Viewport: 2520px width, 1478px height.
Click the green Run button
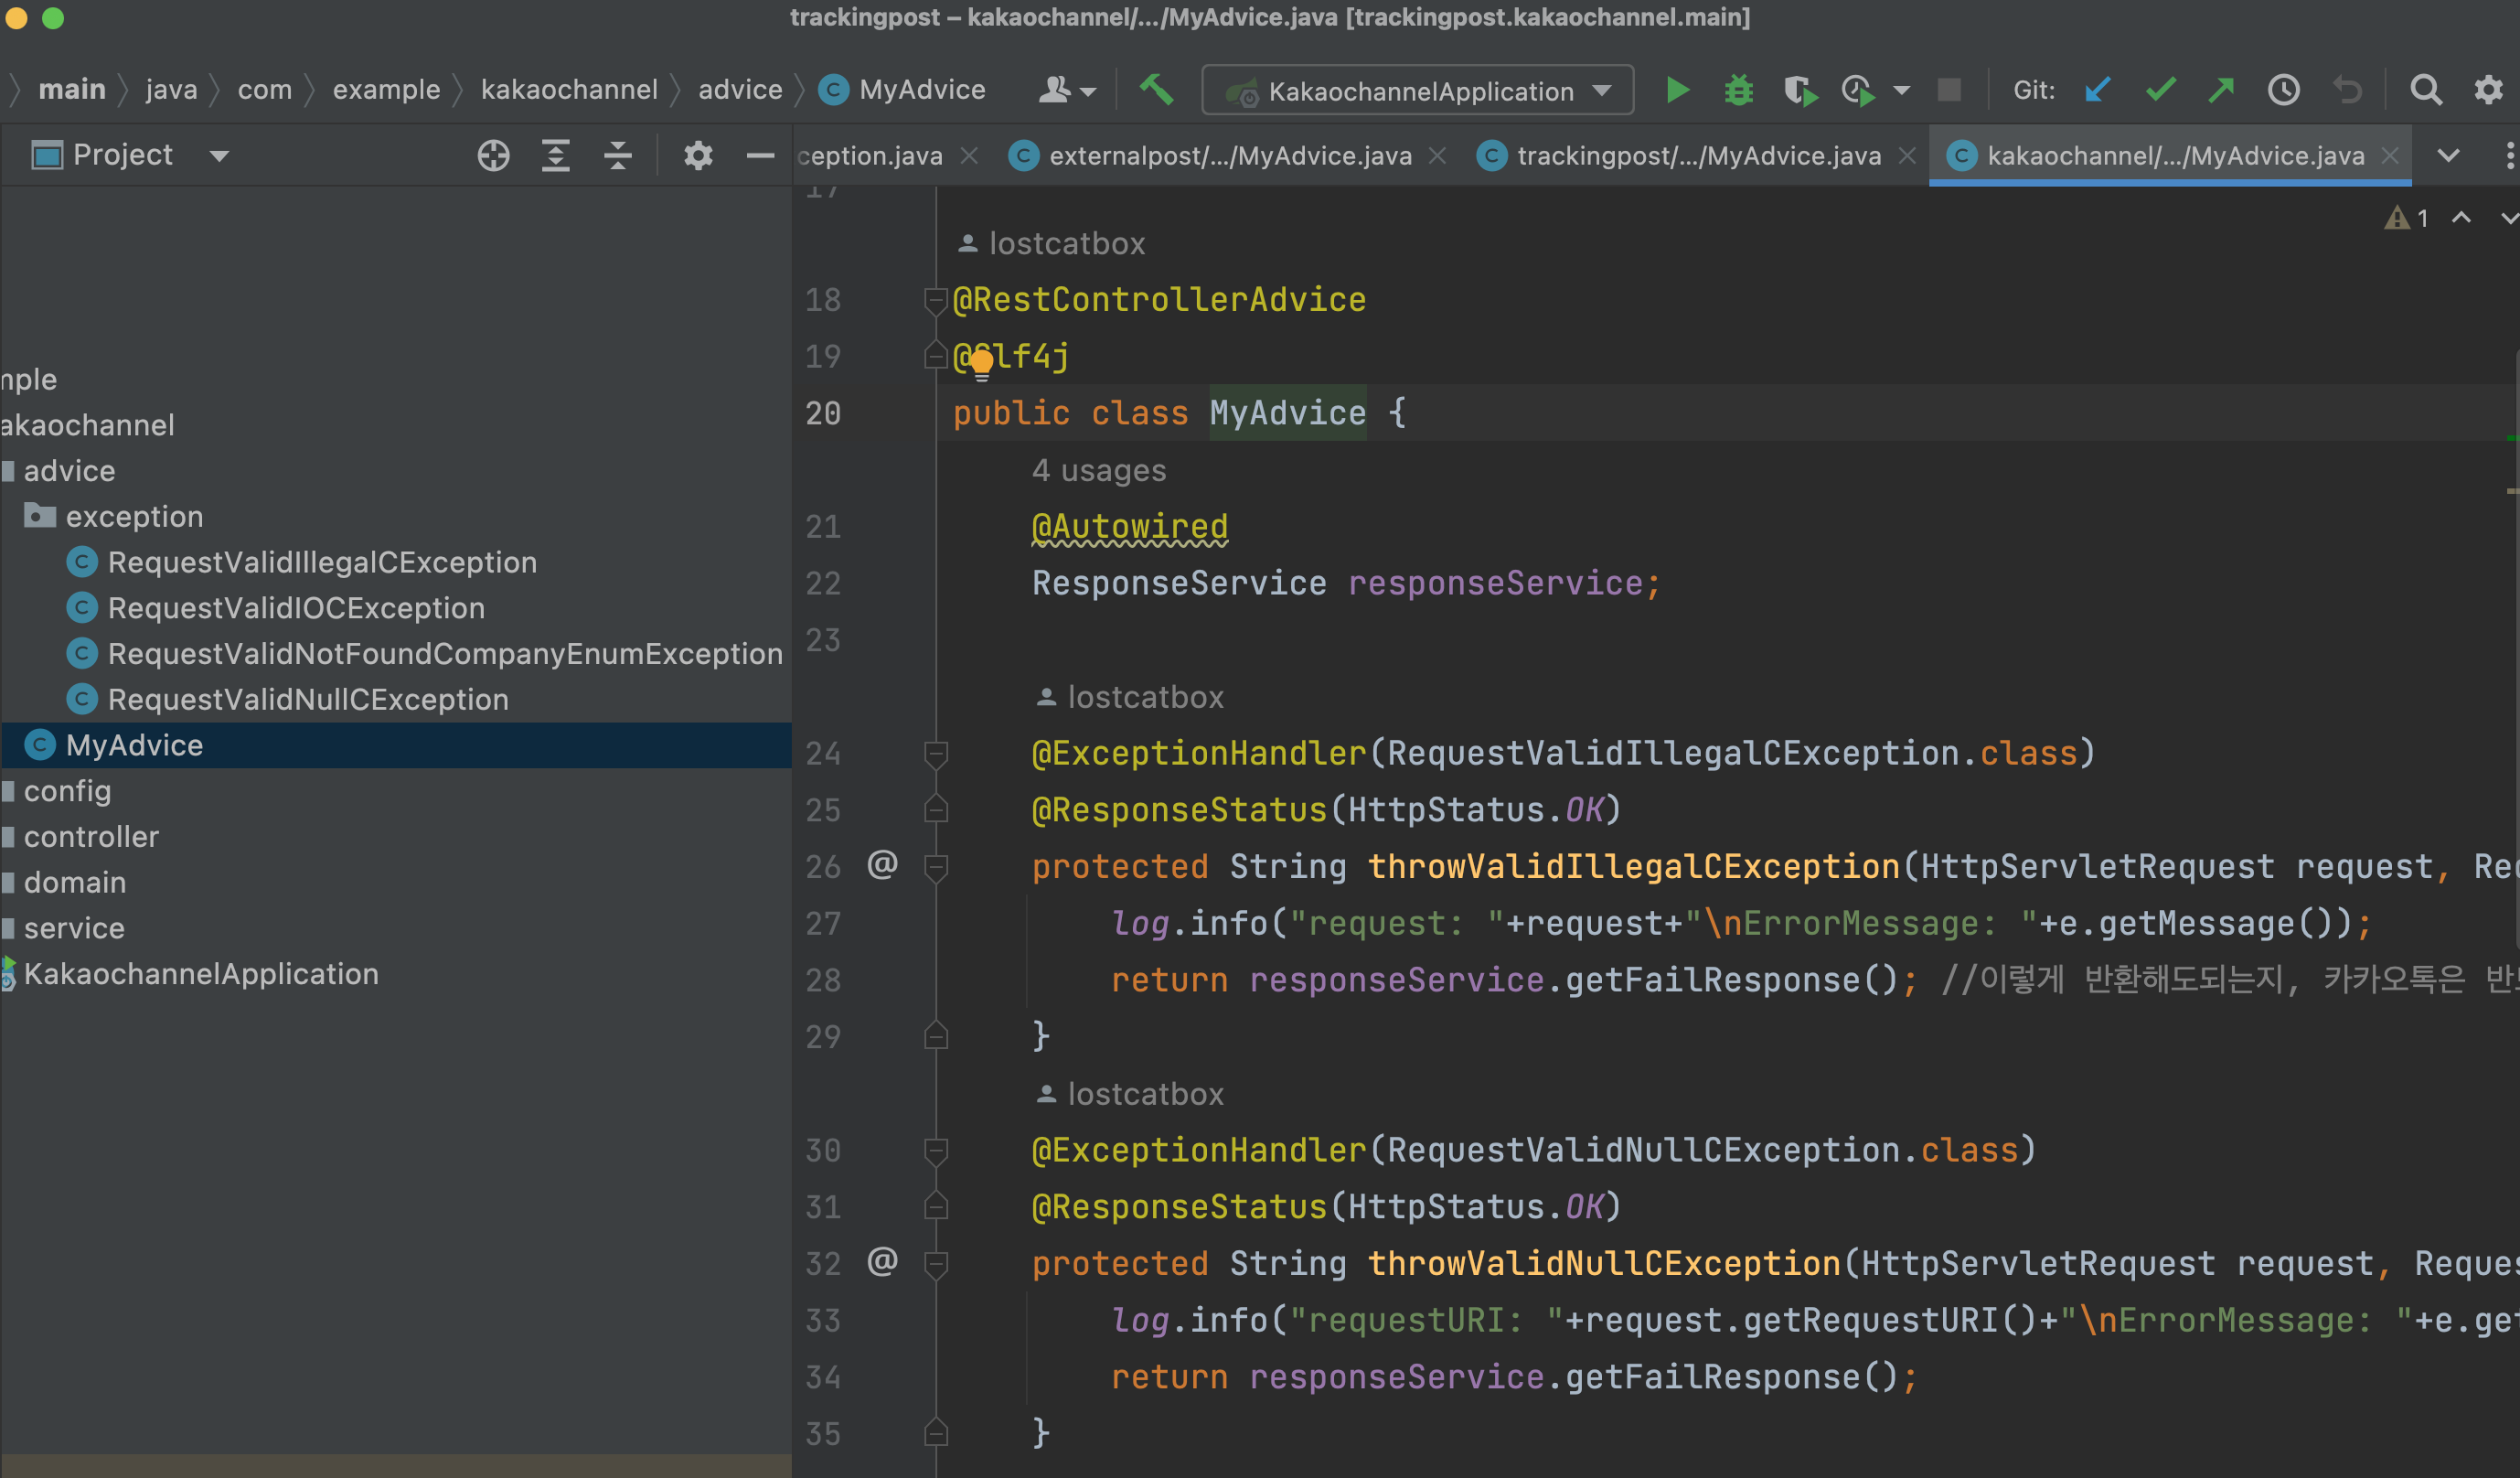click(1677, 91)
